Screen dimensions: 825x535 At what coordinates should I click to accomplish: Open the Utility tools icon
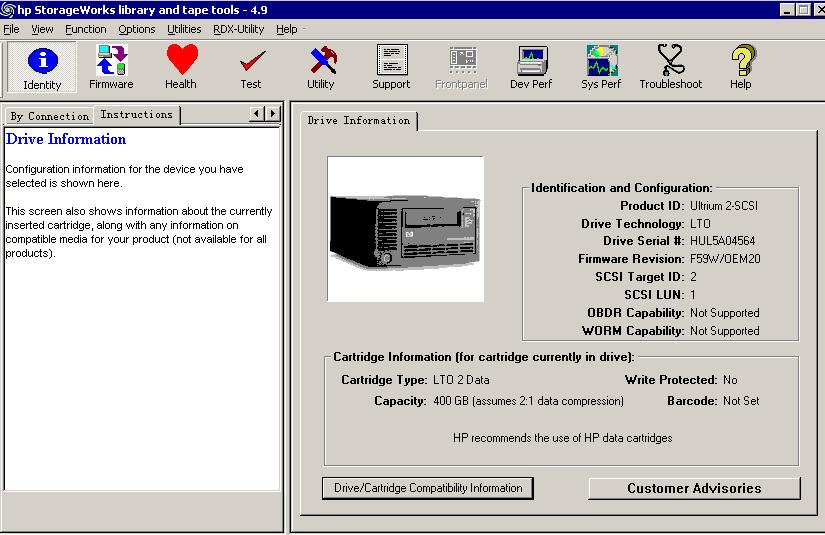pyautogui.click(x=320, y=67)
